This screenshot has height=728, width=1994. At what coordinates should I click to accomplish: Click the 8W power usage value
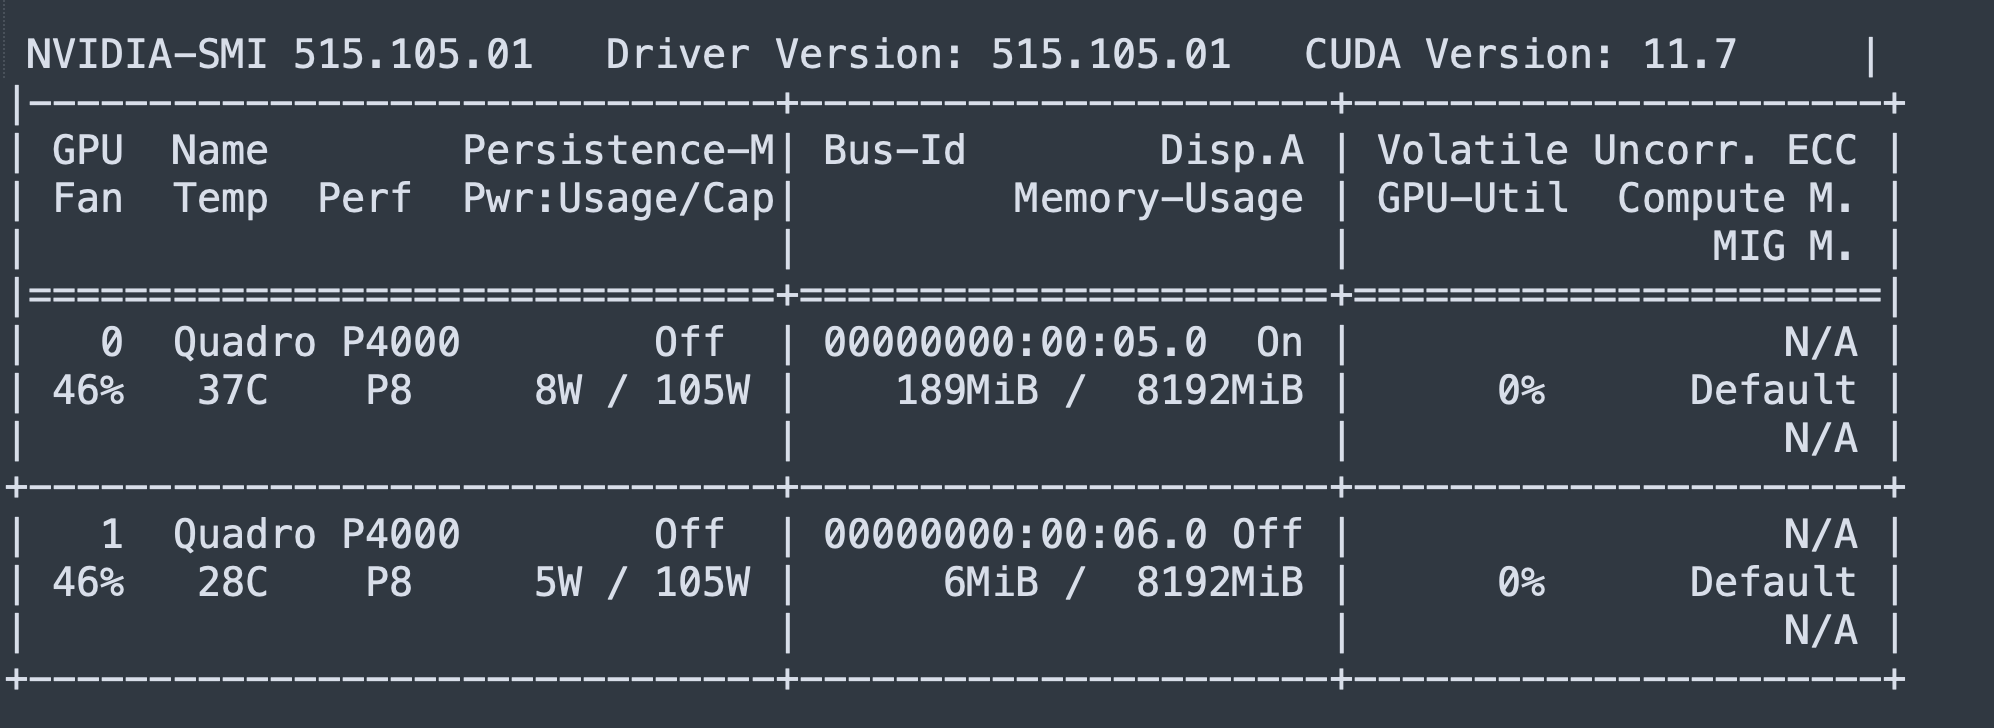click(557, 391)
